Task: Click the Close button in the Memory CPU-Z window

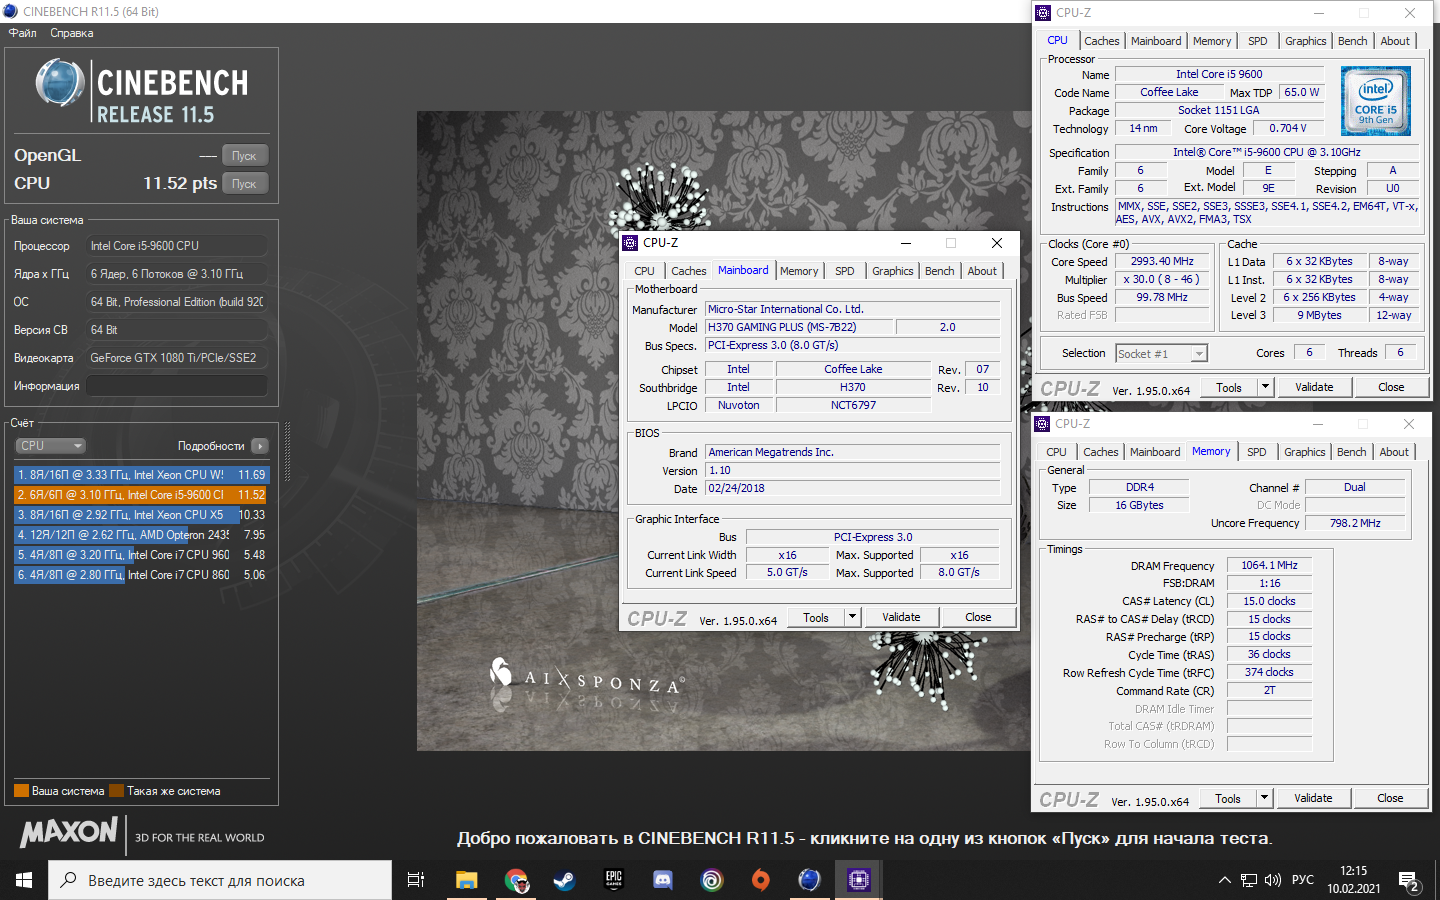Action: (1390, 798)
